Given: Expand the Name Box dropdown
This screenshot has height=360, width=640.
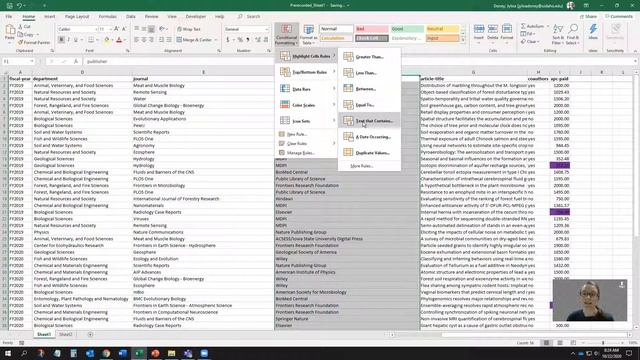Looking at the screenshot, I should pyautogui.click(x=32, y=61).
